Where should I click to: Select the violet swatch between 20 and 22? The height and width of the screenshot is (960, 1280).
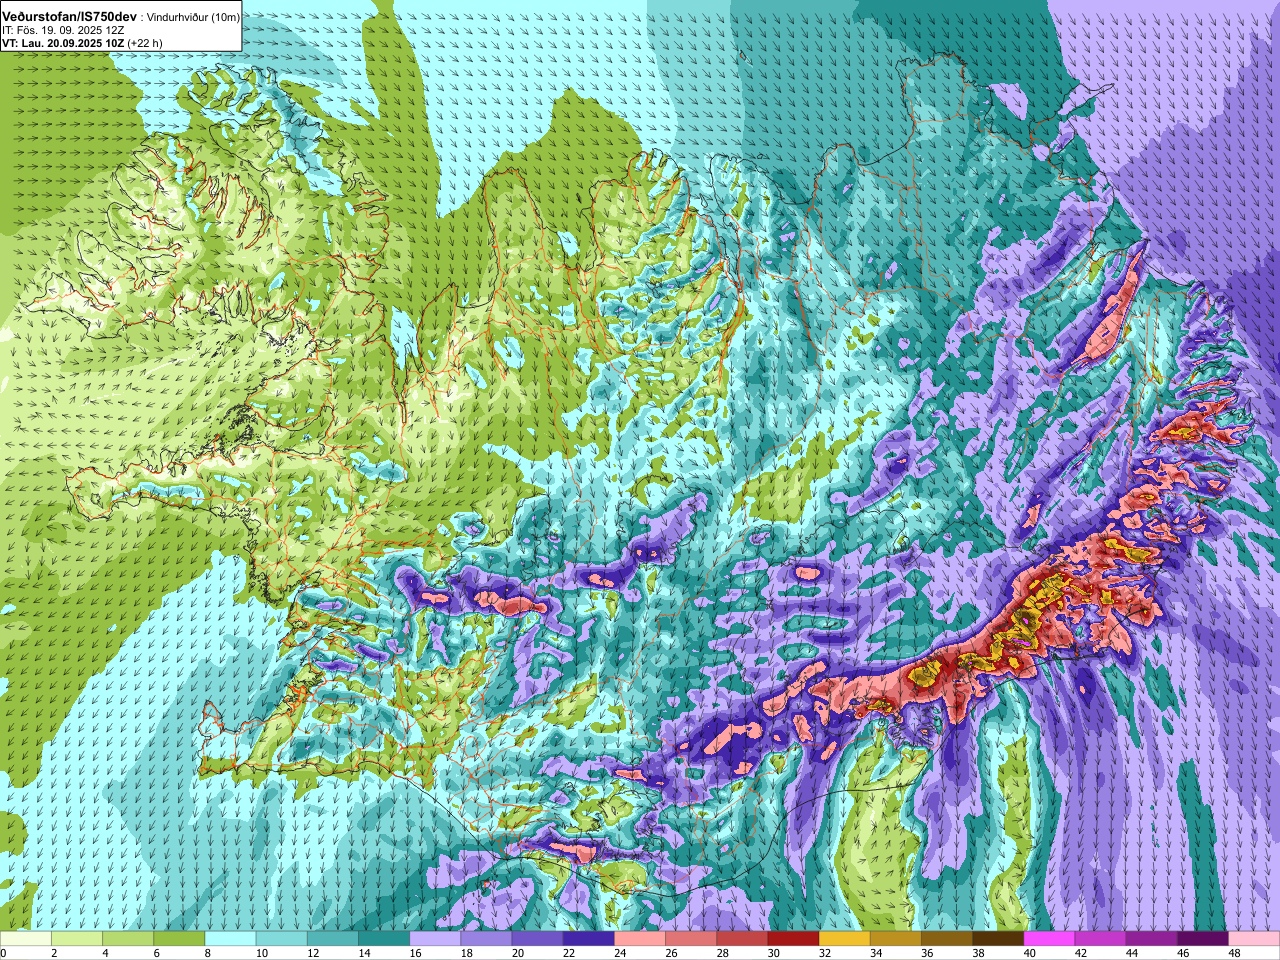coord(537,939)
